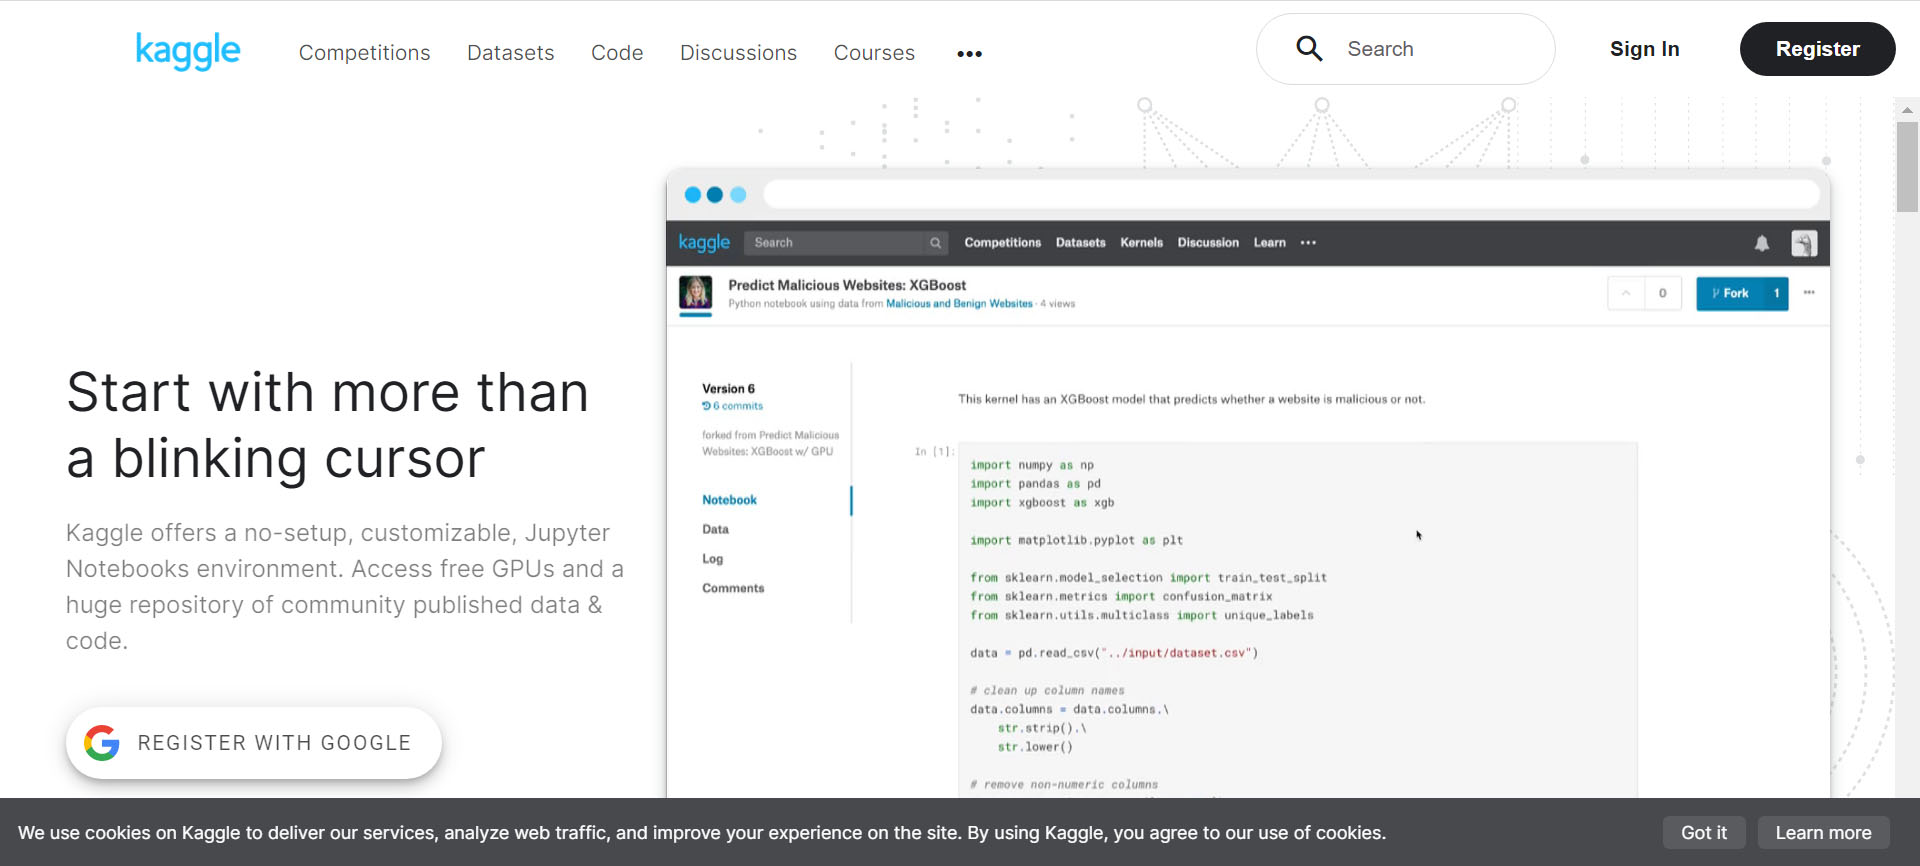Click the fork count 1 on Fork button
Screen dimensions: 1920x866
coord(1777,293)
